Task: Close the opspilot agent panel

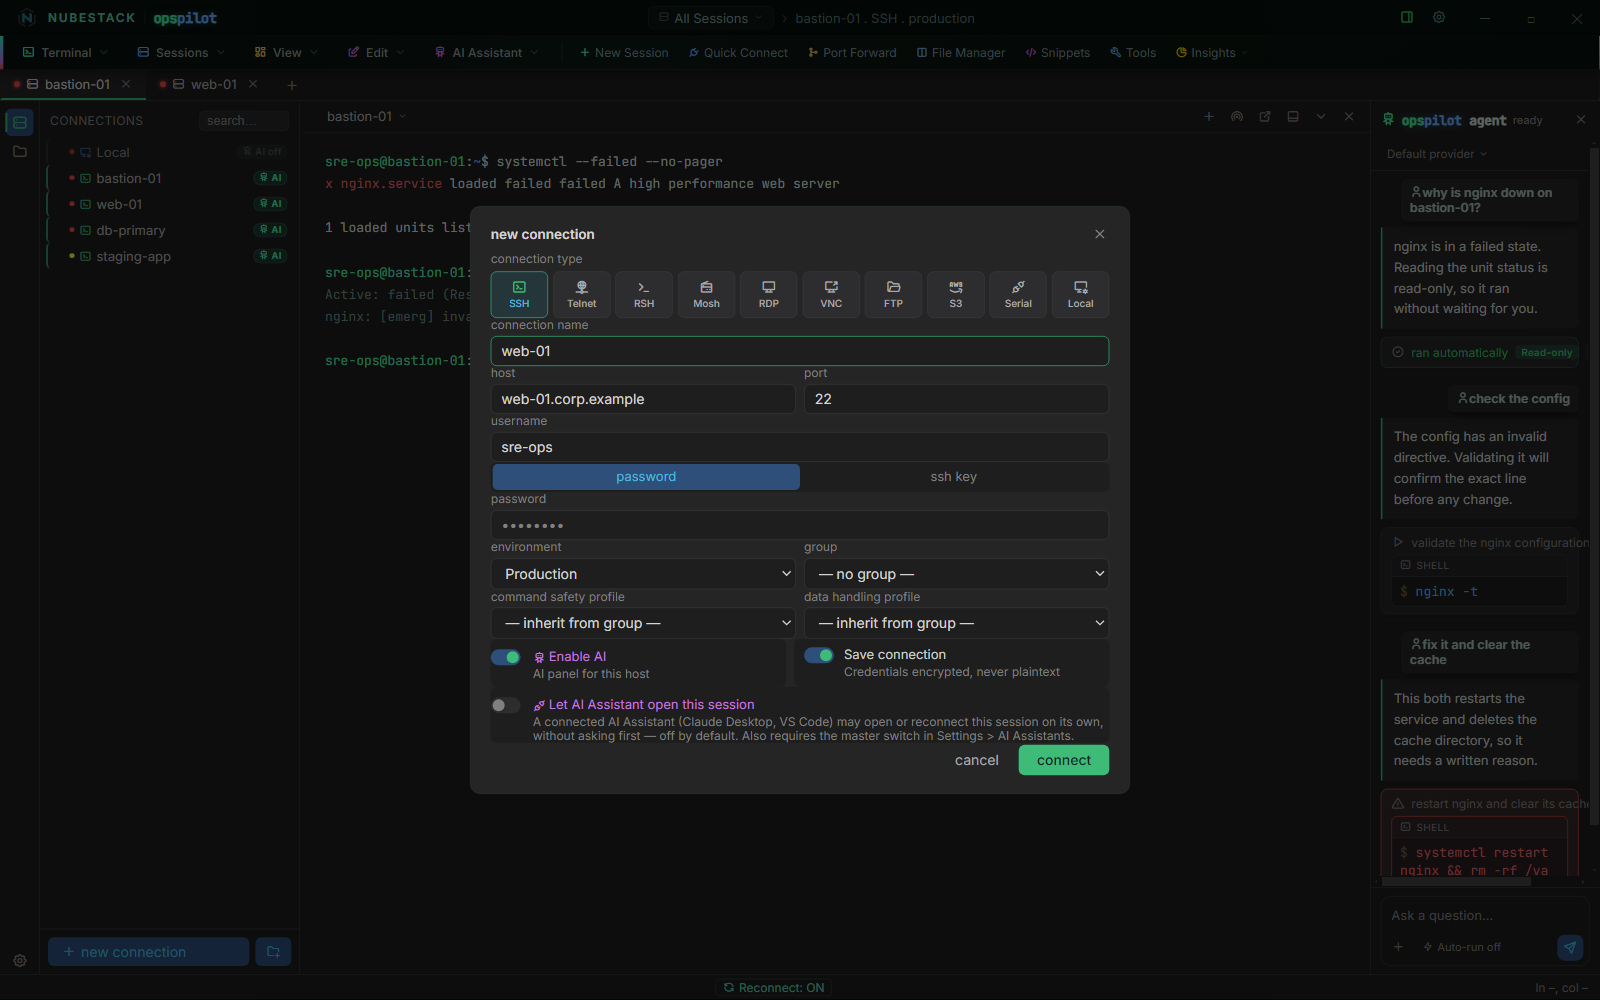Action: [x=1581, y=120]
